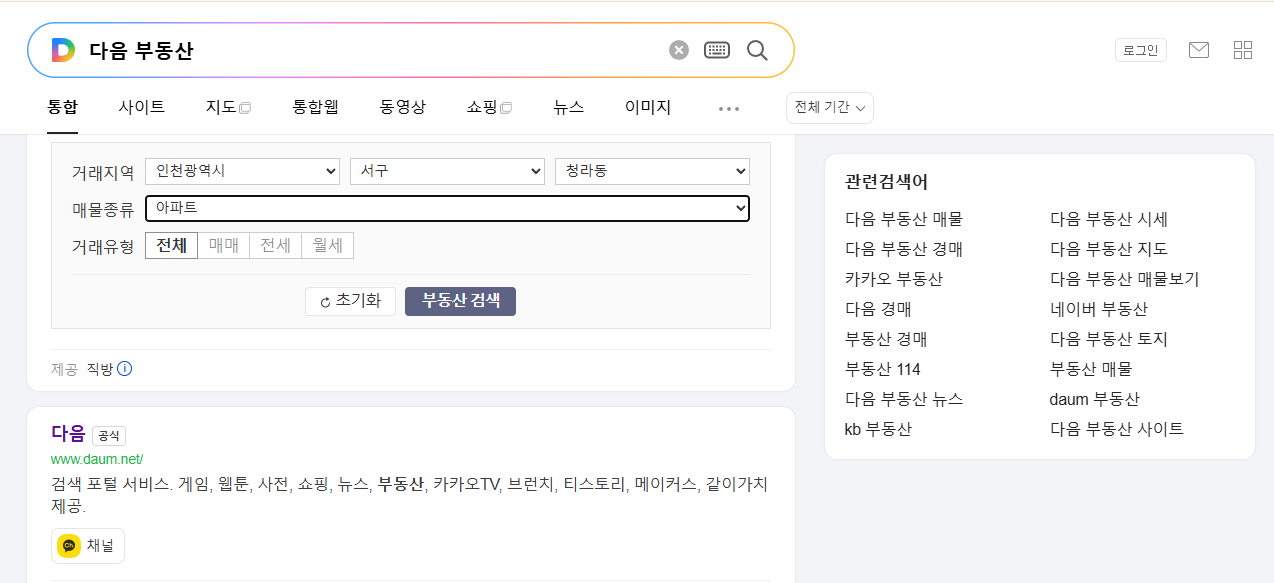Switch to the 동영상 tab
Screen dimensions: 1274x583
pyautogui.click(x=403, y=107)
